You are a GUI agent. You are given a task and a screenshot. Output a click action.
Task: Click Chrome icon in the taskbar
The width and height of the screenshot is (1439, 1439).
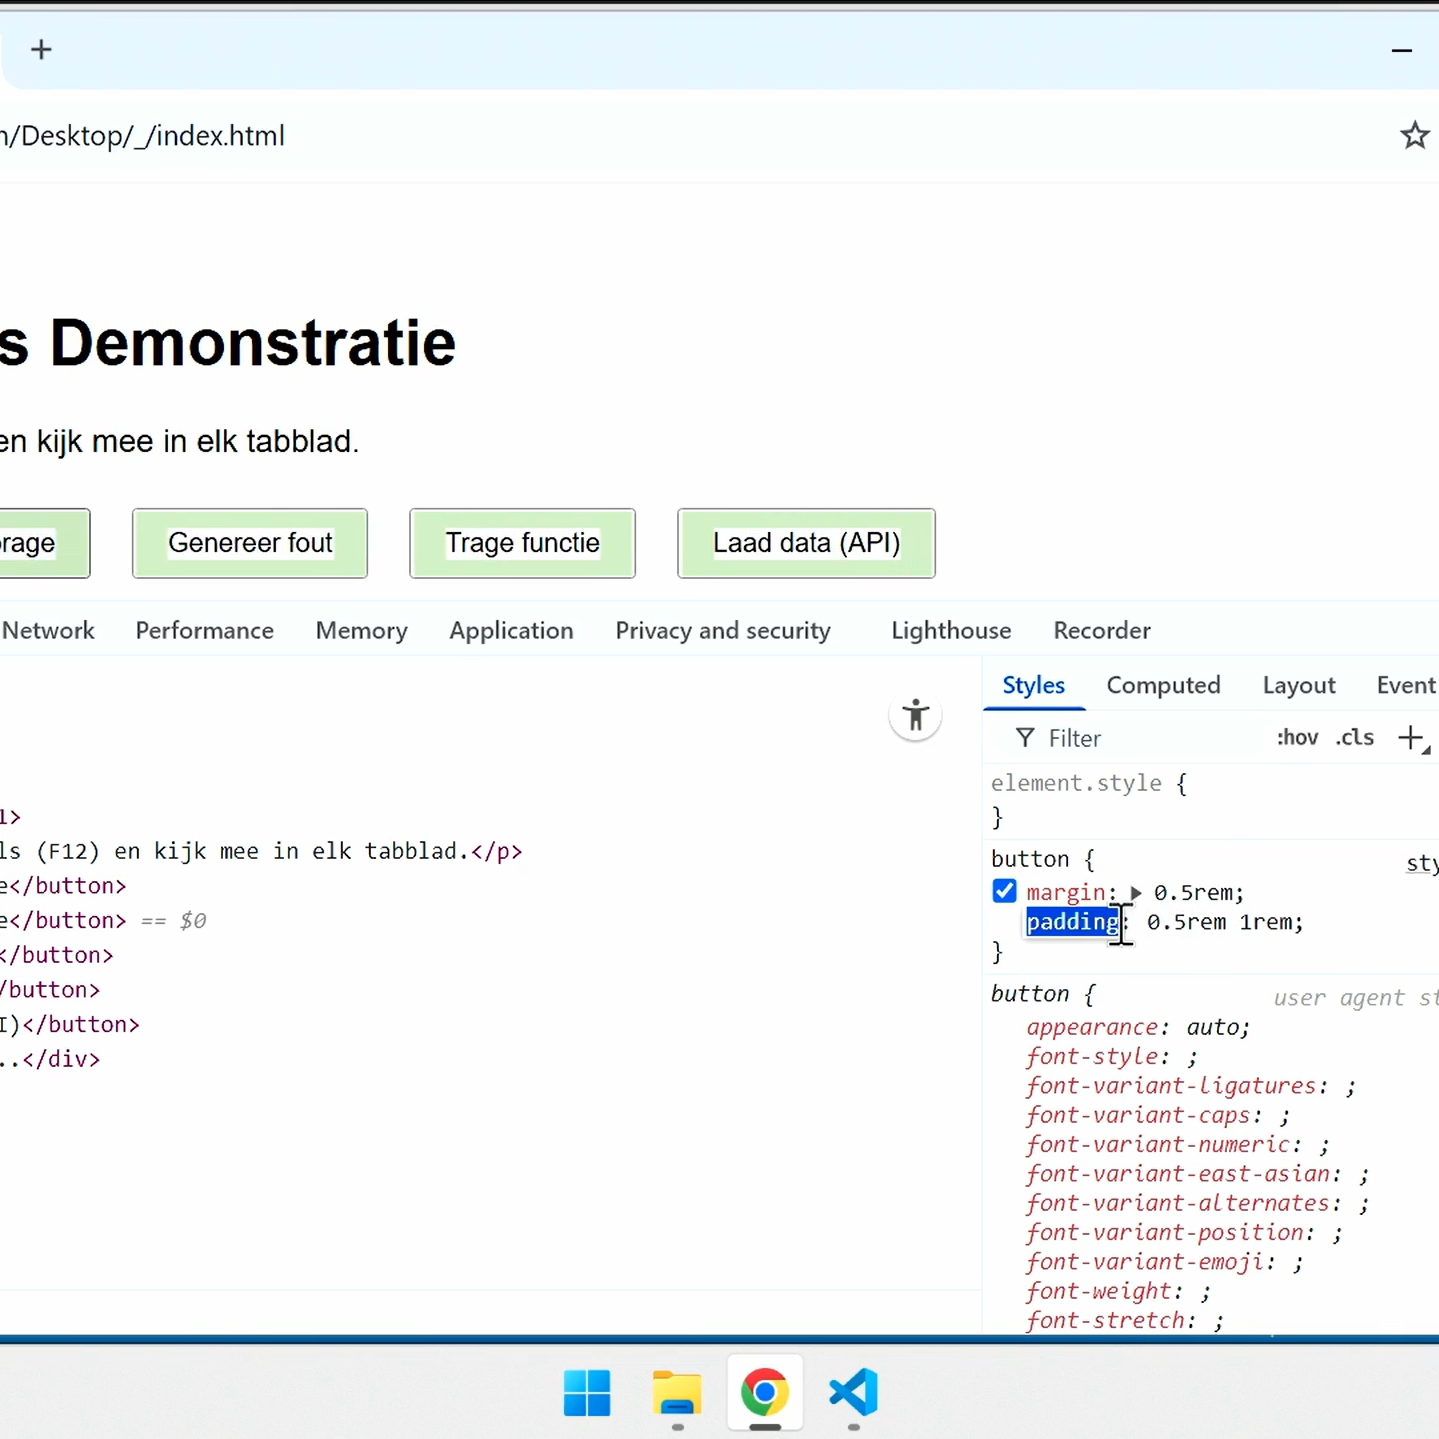coord(765,1393)
